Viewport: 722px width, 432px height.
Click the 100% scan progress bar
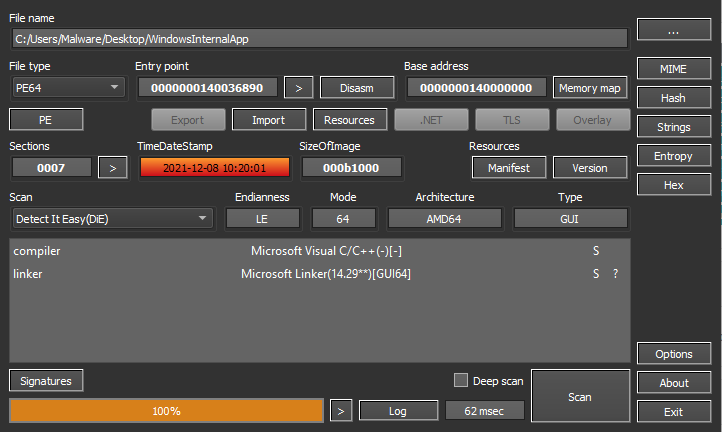coord(166,411)
